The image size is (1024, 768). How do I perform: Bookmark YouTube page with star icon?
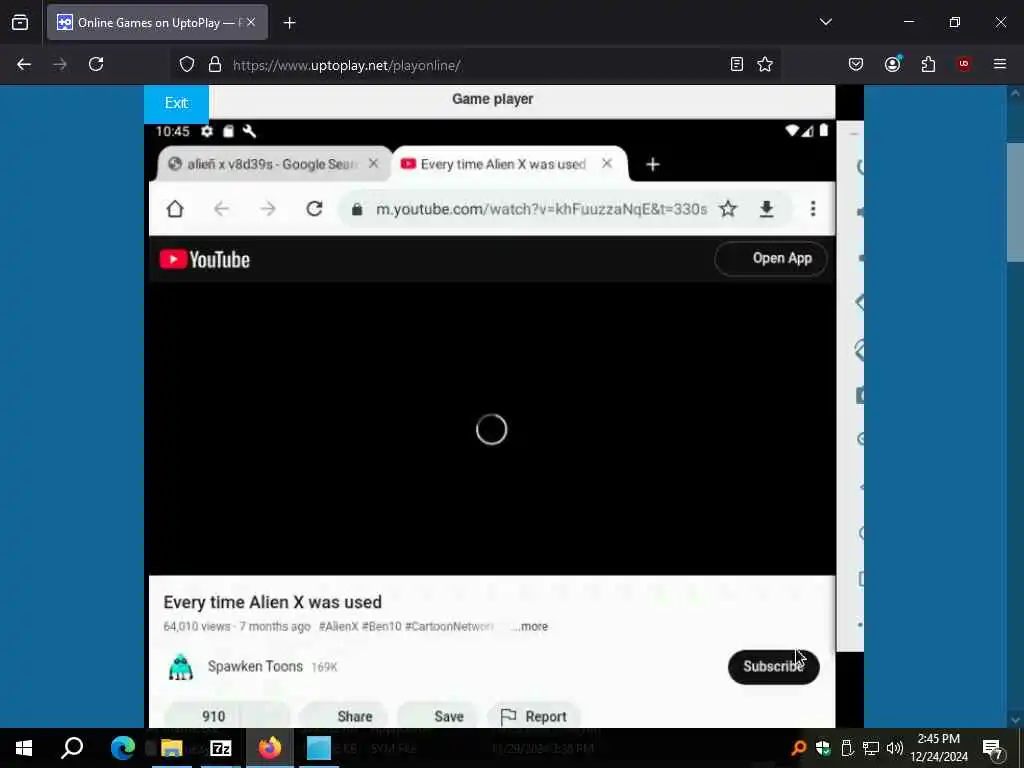coord(728,209)
